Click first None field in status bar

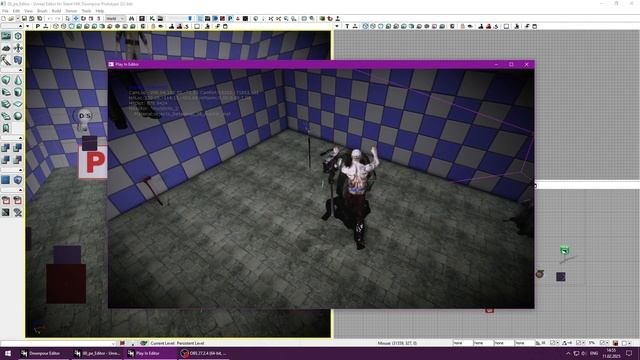click(462, 343)
